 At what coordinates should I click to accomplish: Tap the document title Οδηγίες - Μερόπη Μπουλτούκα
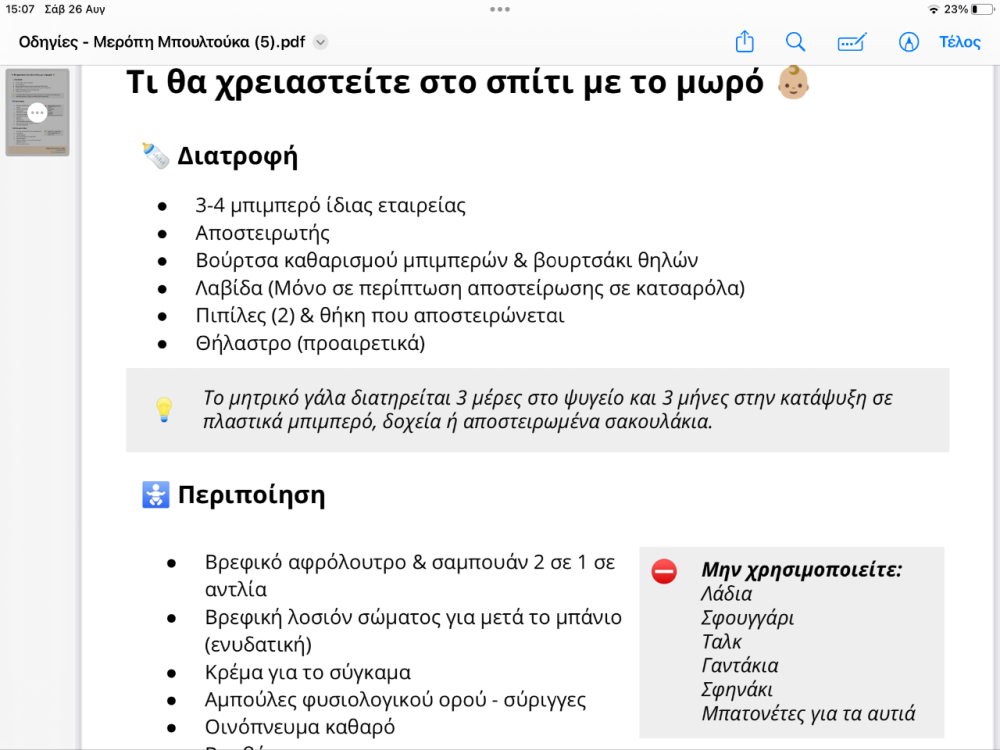tap(162, 42)
